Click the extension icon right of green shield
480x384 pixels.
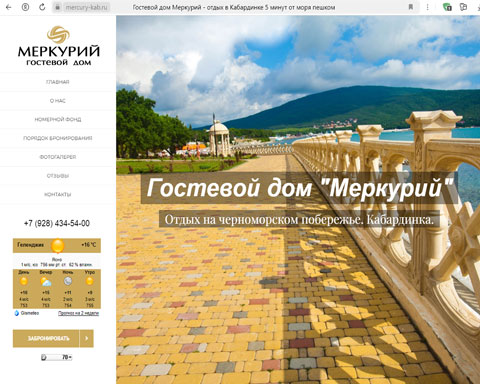(x=463, y=7)
